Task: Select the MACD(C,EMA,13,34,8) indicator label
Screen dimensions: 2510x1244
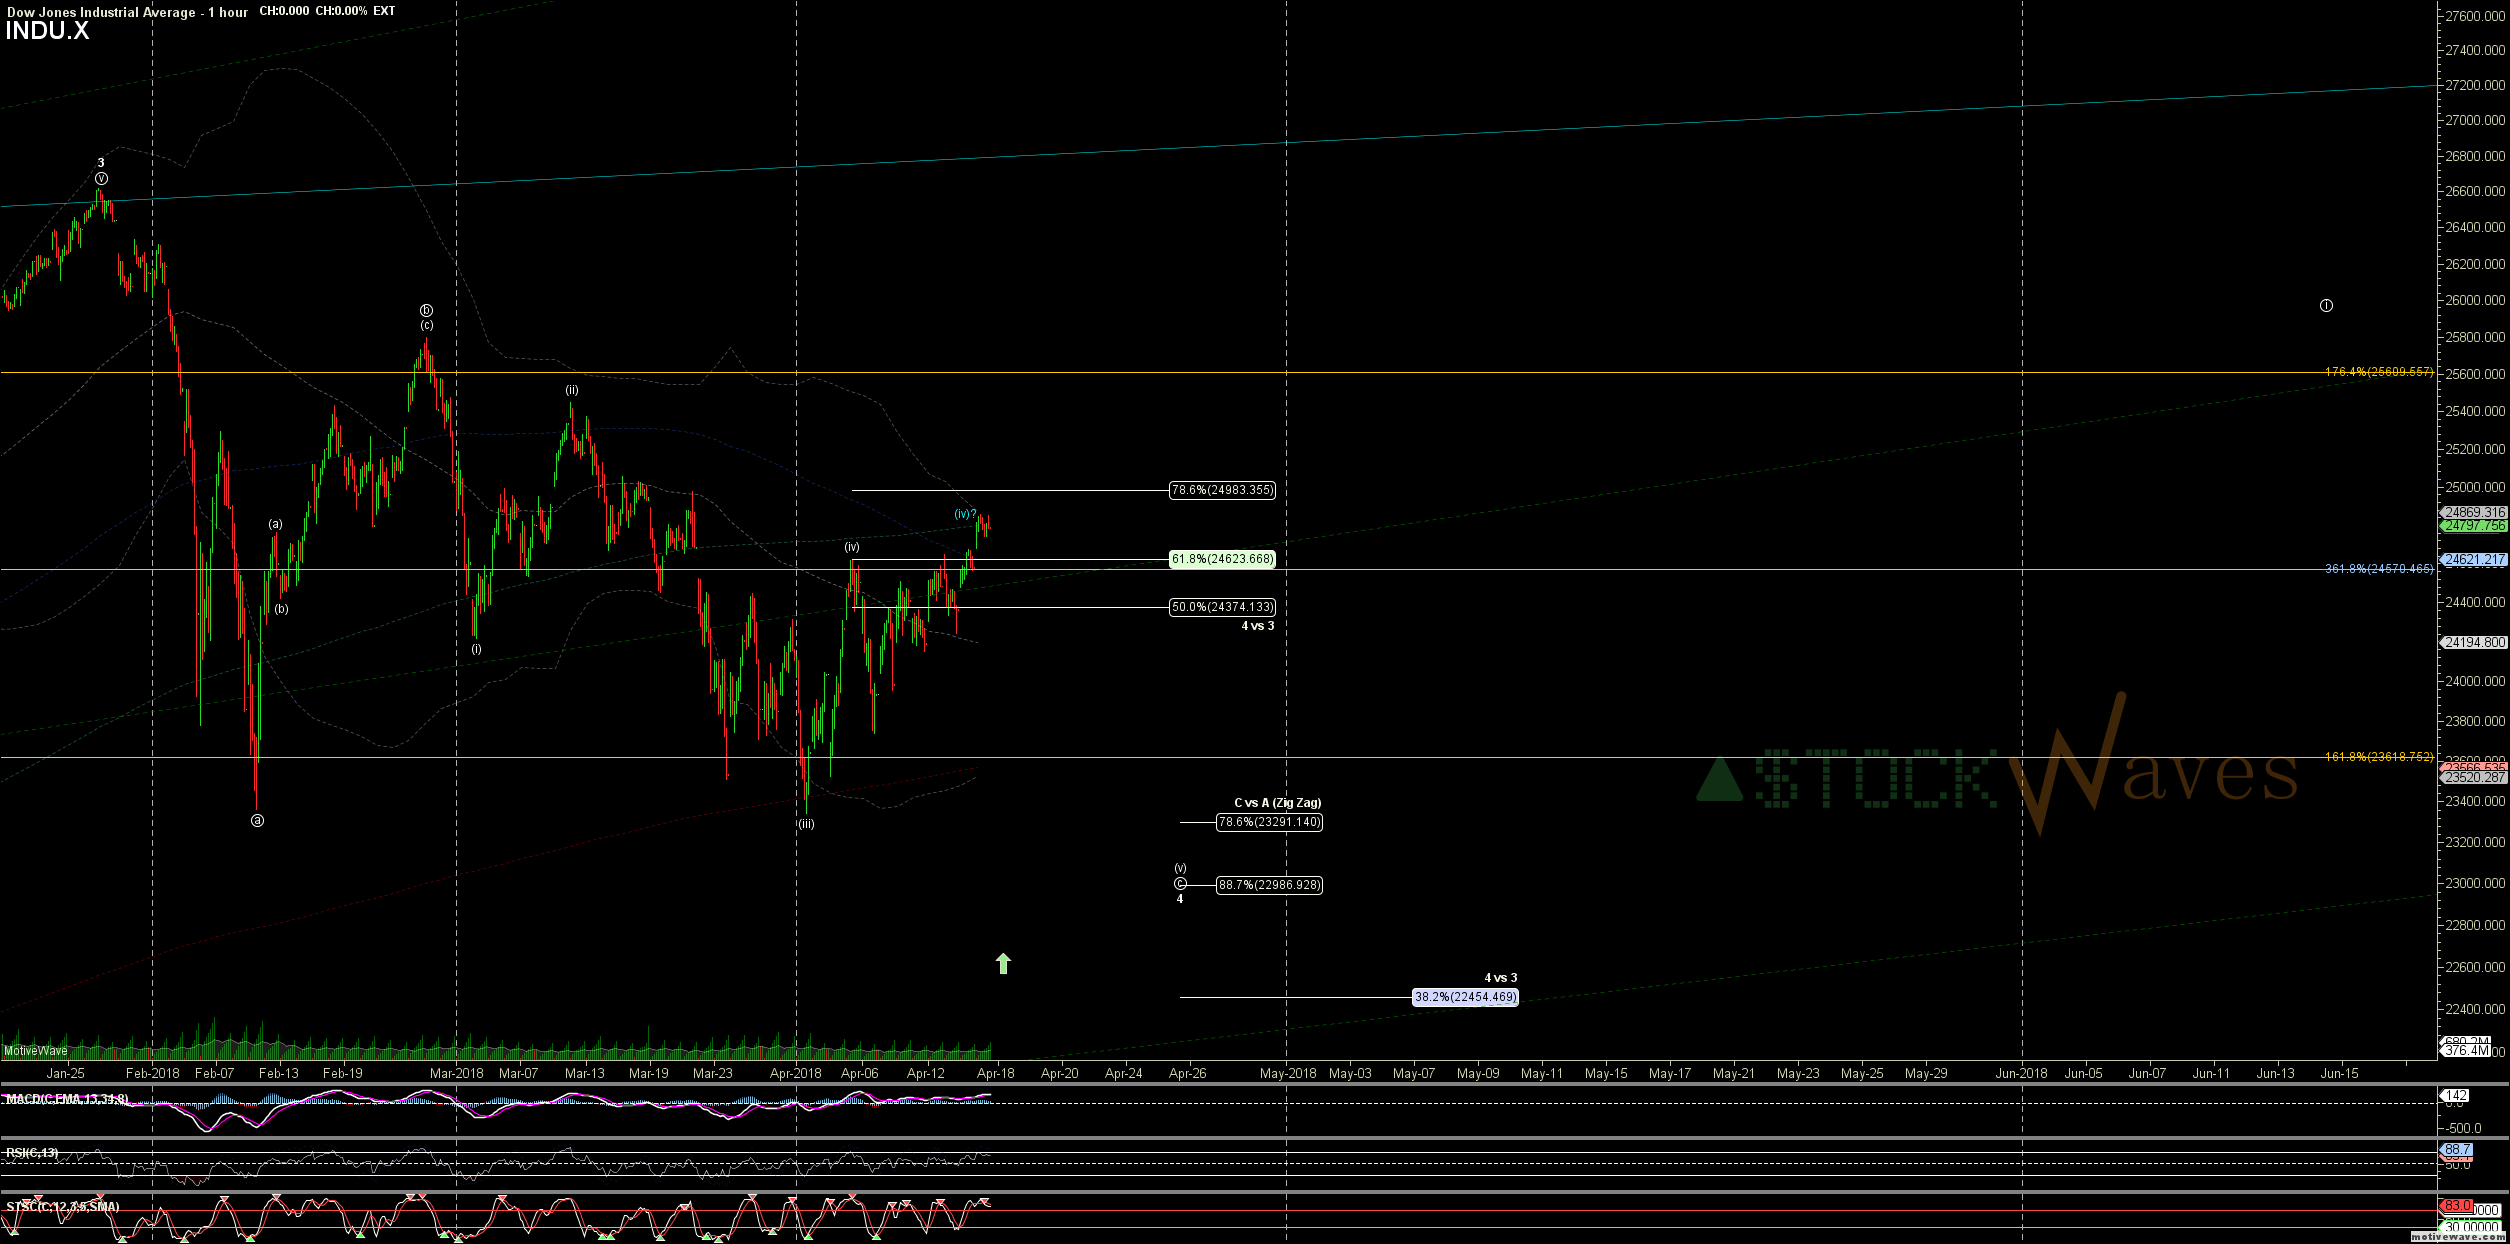Action: tap(66, 1099)
